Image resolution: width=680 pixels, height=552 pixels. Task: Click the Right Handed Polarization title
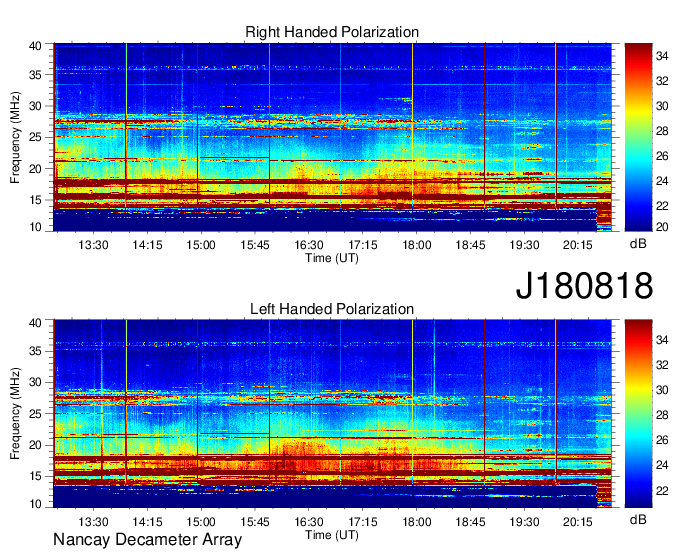click(332, 32)
